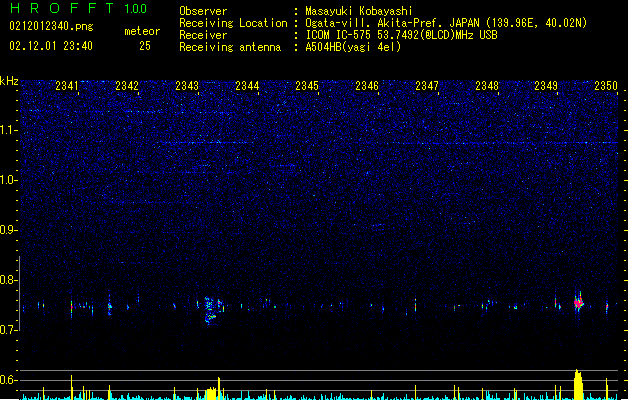Click the 0.9 frequency axis label
Image resolution: width=629 pixels, height=400 pixels.
point(9,230)
